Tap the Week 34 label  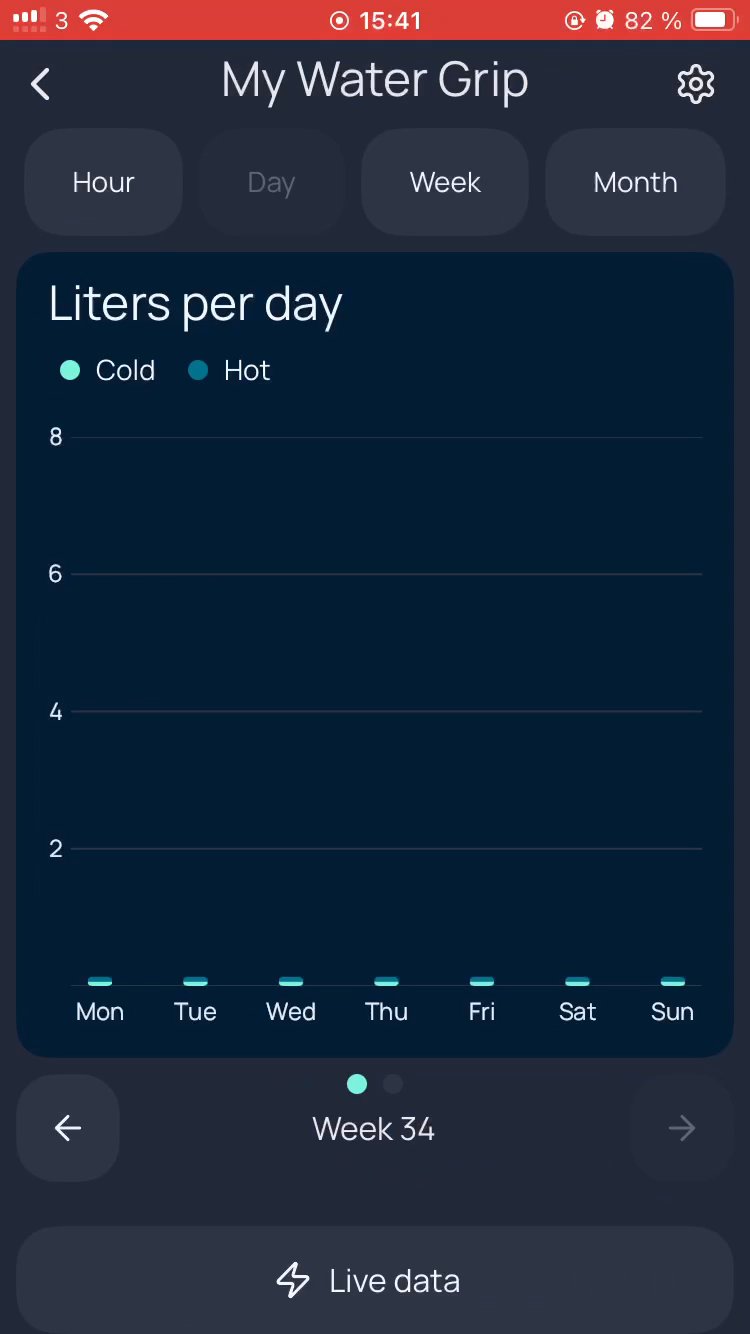tap(374, 1129)
